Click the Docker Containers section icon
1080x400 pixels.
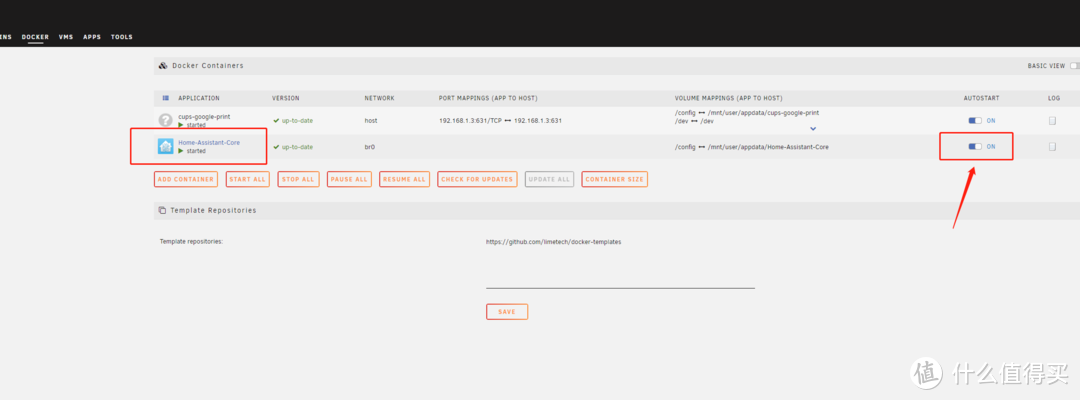pyautogui.click(x=163, y=66)
